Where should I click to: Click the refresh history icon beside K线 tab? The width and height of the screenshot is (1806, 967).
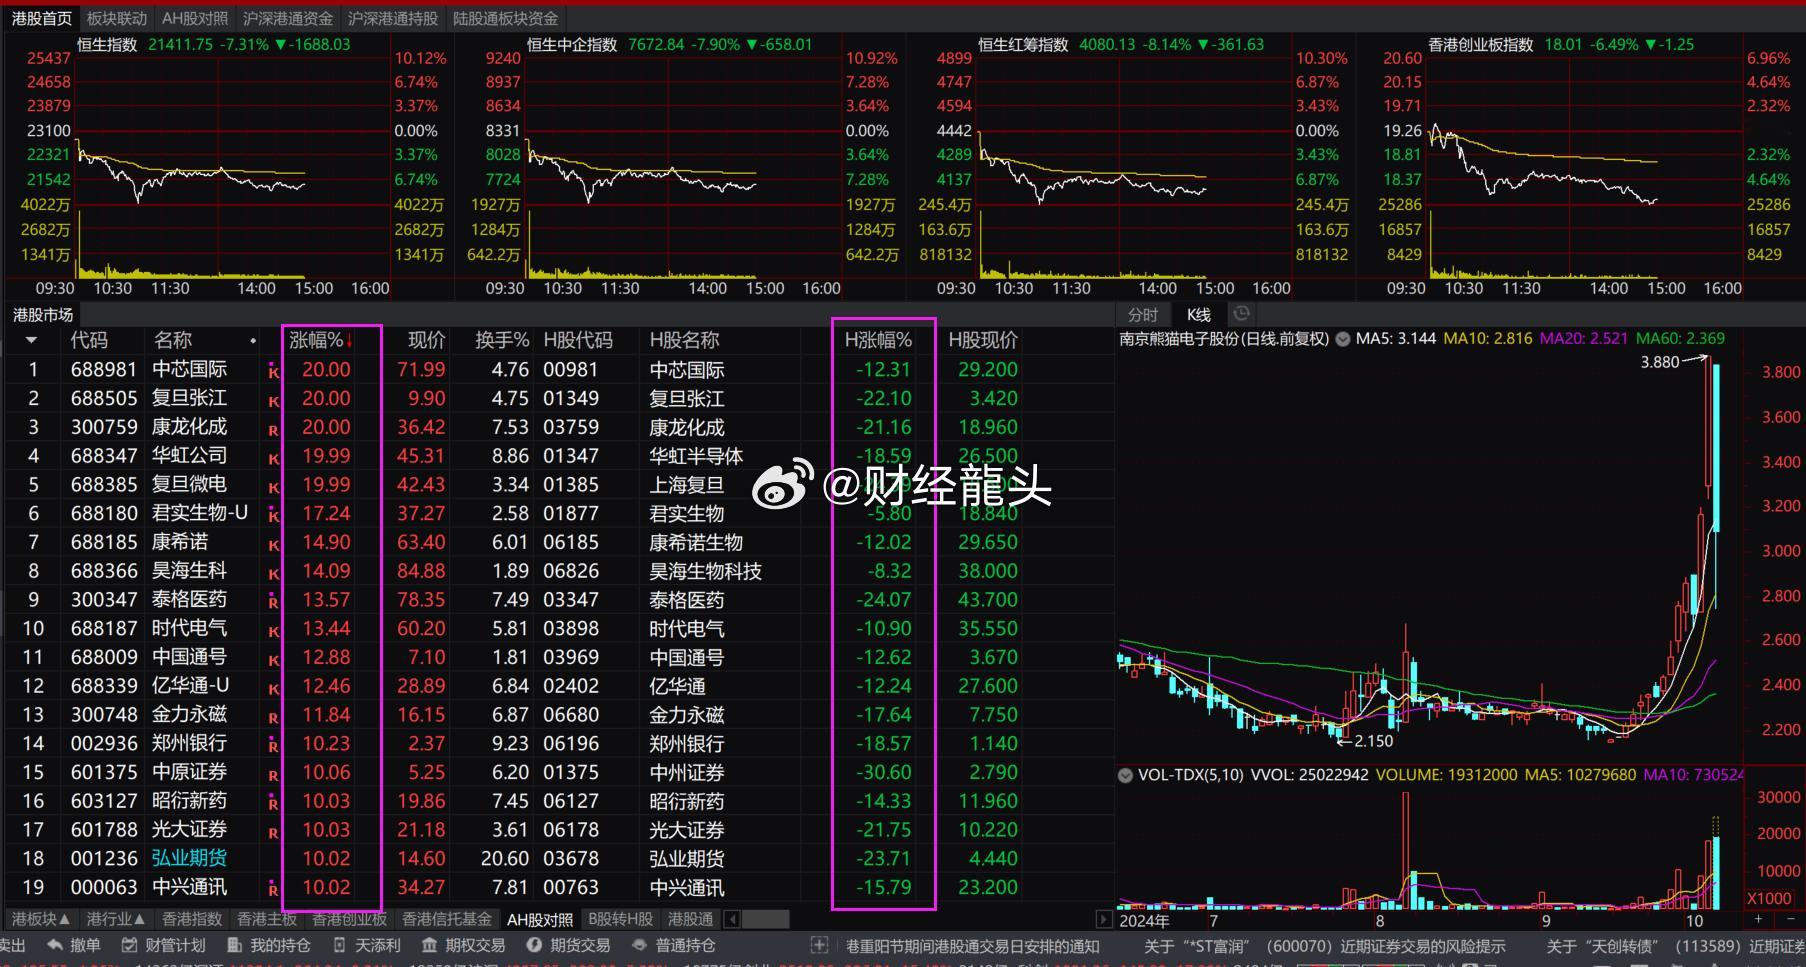click(1241, 313)
